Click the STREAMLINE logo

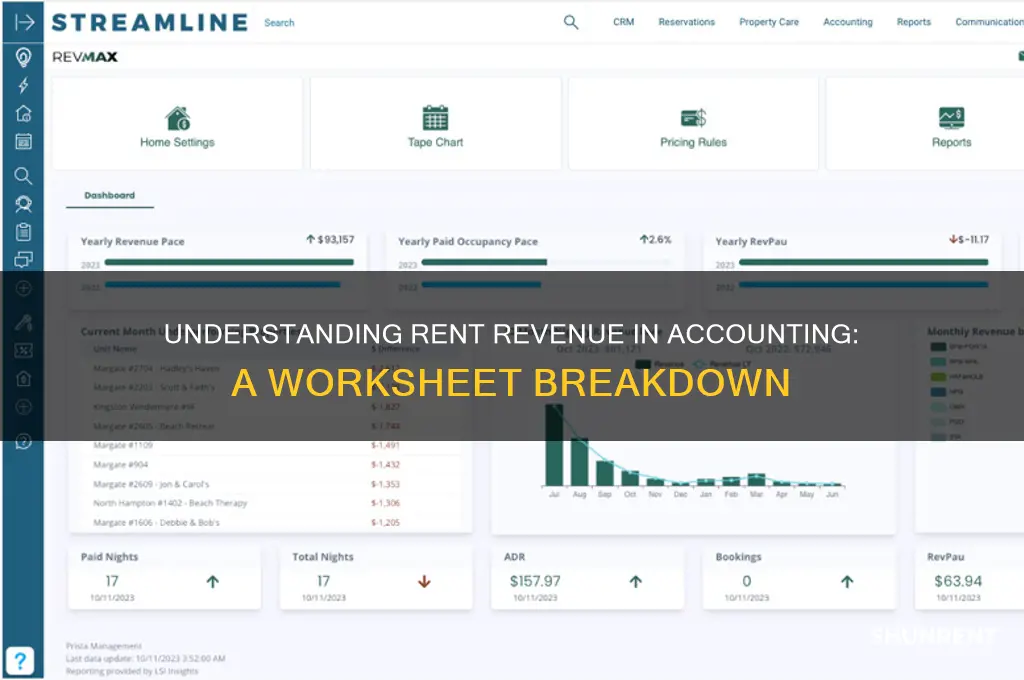click(x=150, y=23)
